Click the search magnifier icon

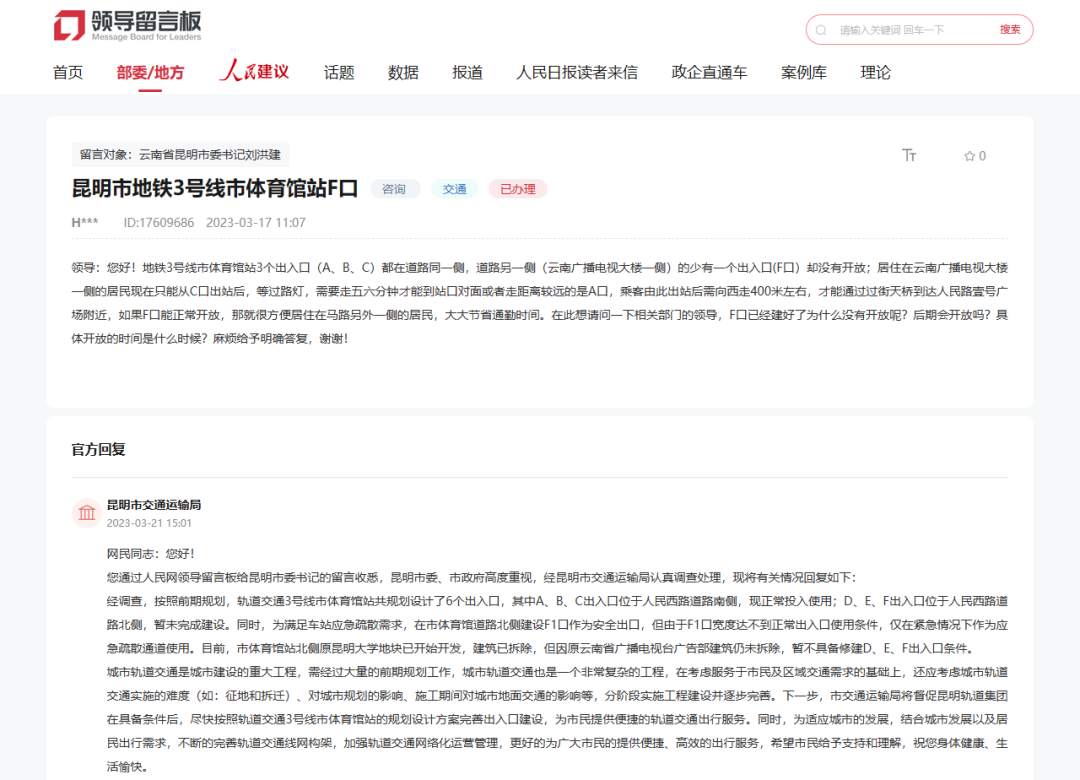[821, 30]
